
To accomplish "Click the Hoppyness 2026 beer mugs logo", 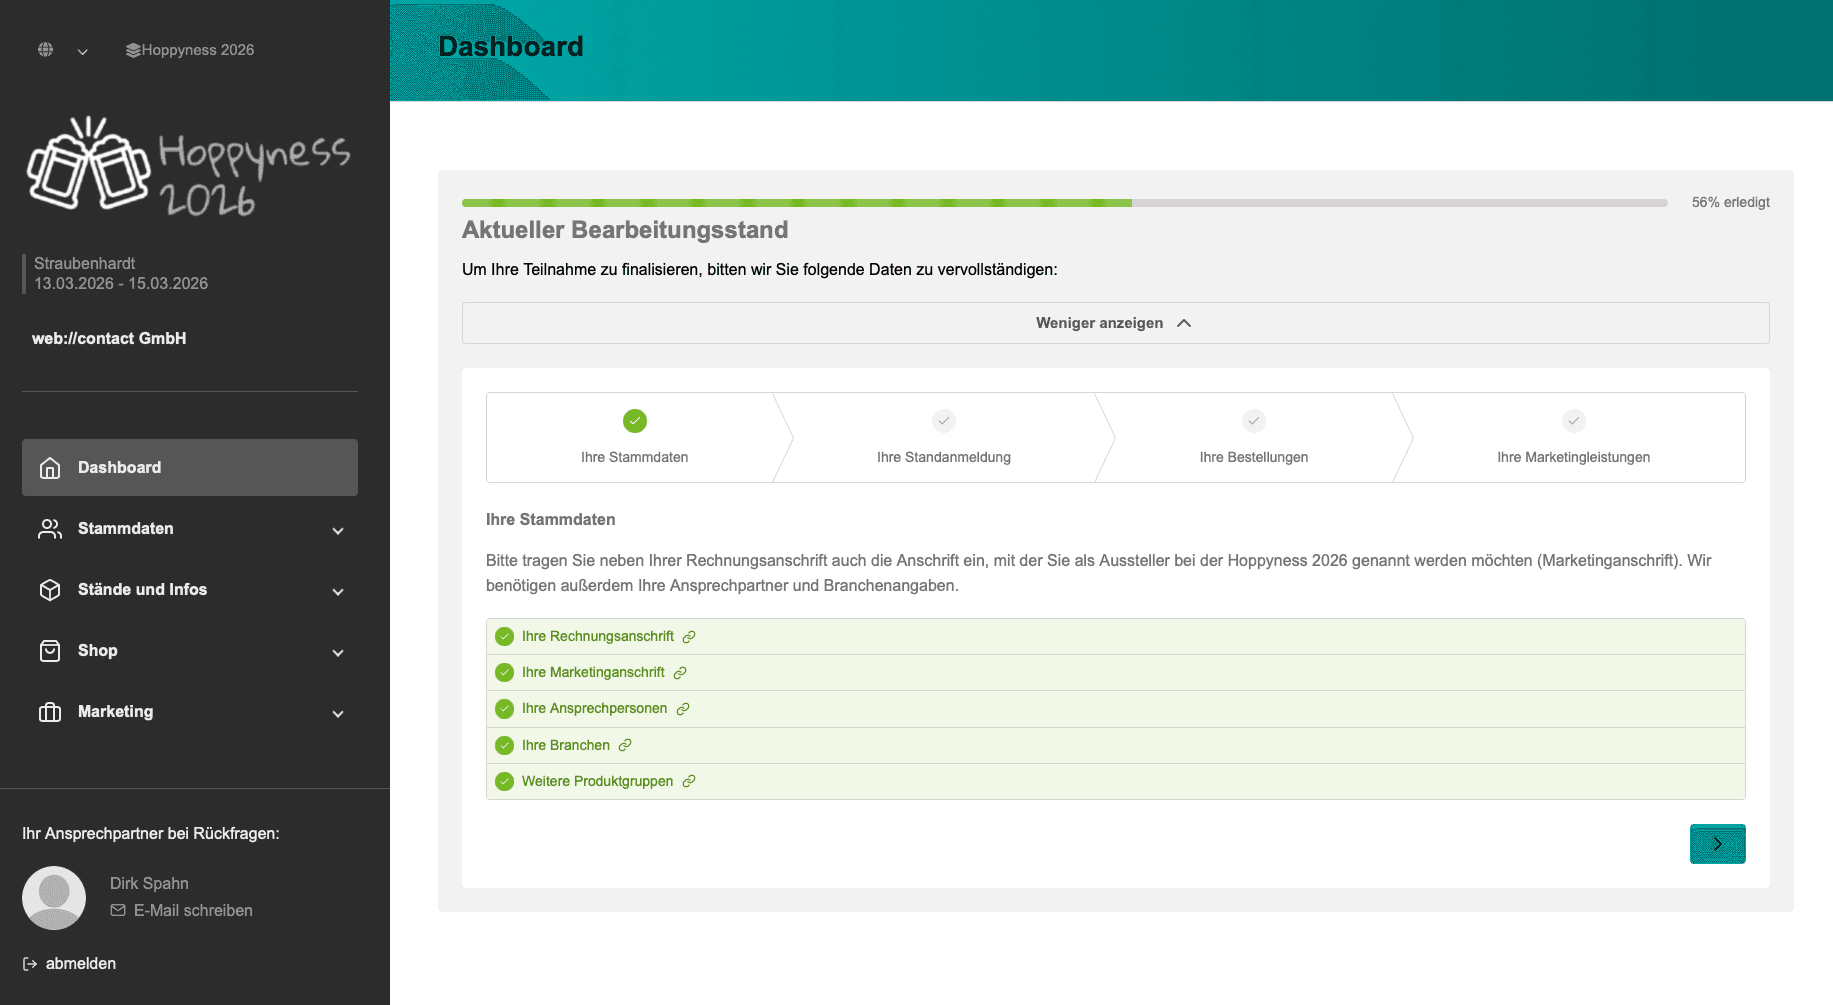I will [x=189, y=167].
